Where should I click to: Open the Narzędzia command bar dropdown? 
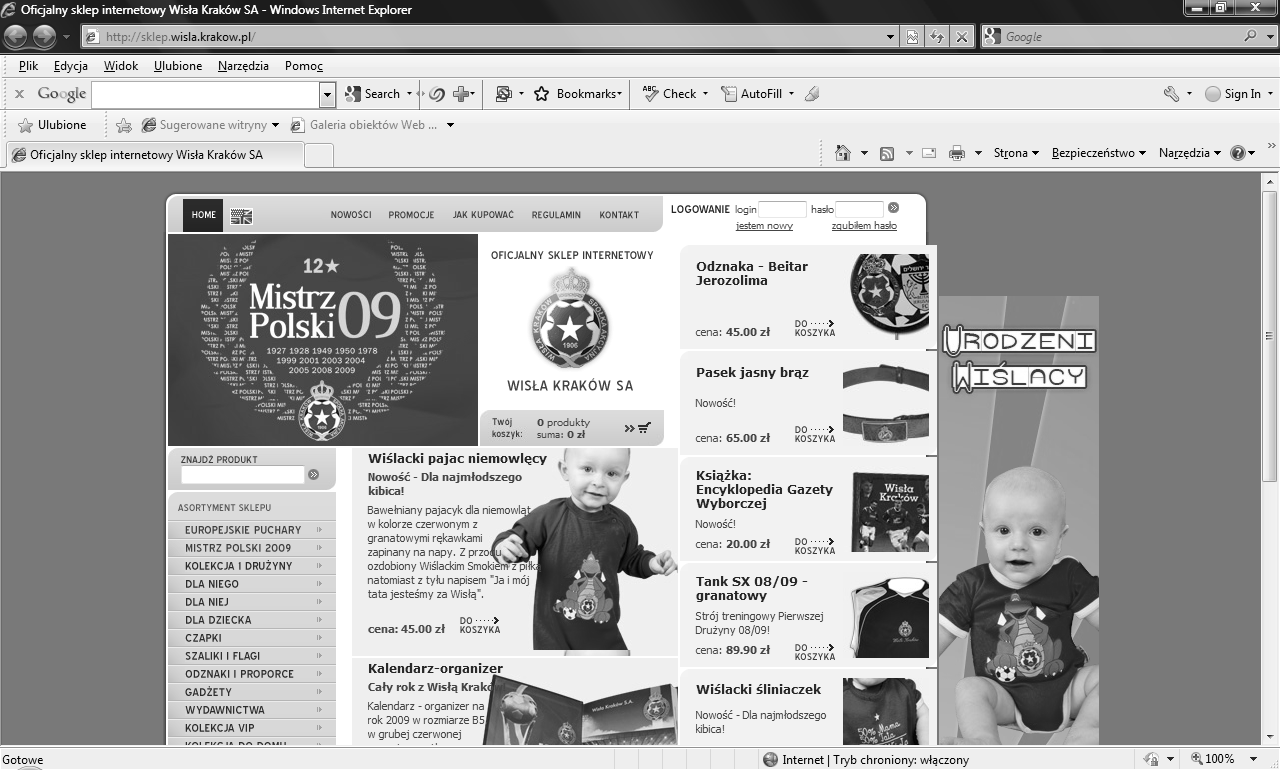point(1190,153)
